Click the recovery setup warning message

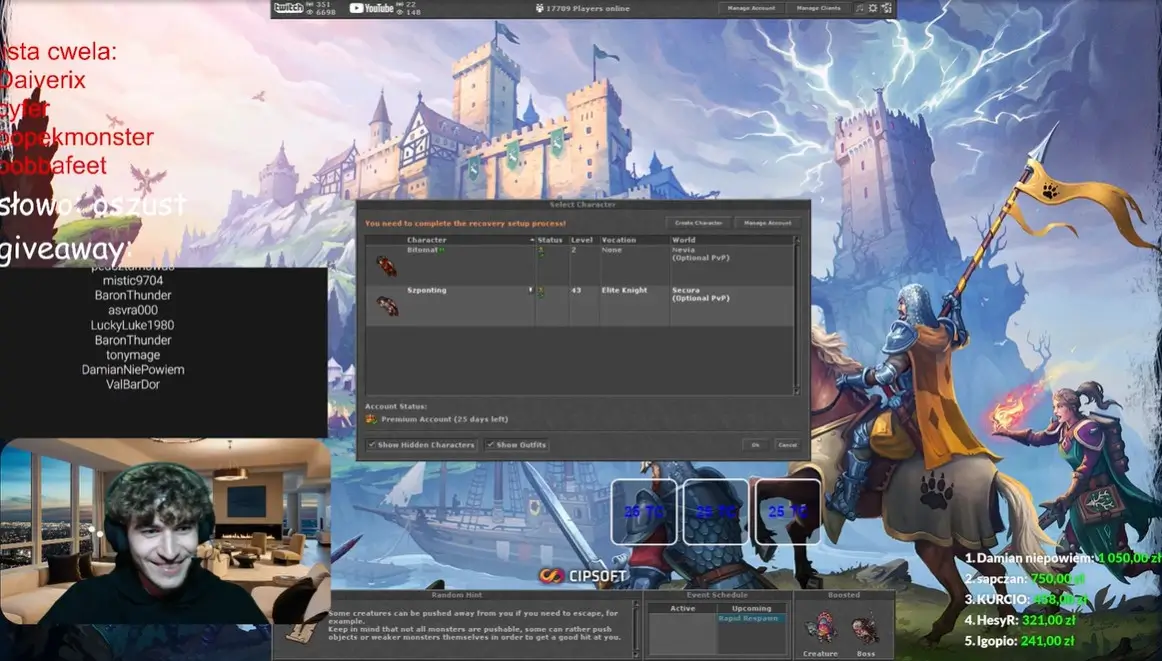coord(465,223)
